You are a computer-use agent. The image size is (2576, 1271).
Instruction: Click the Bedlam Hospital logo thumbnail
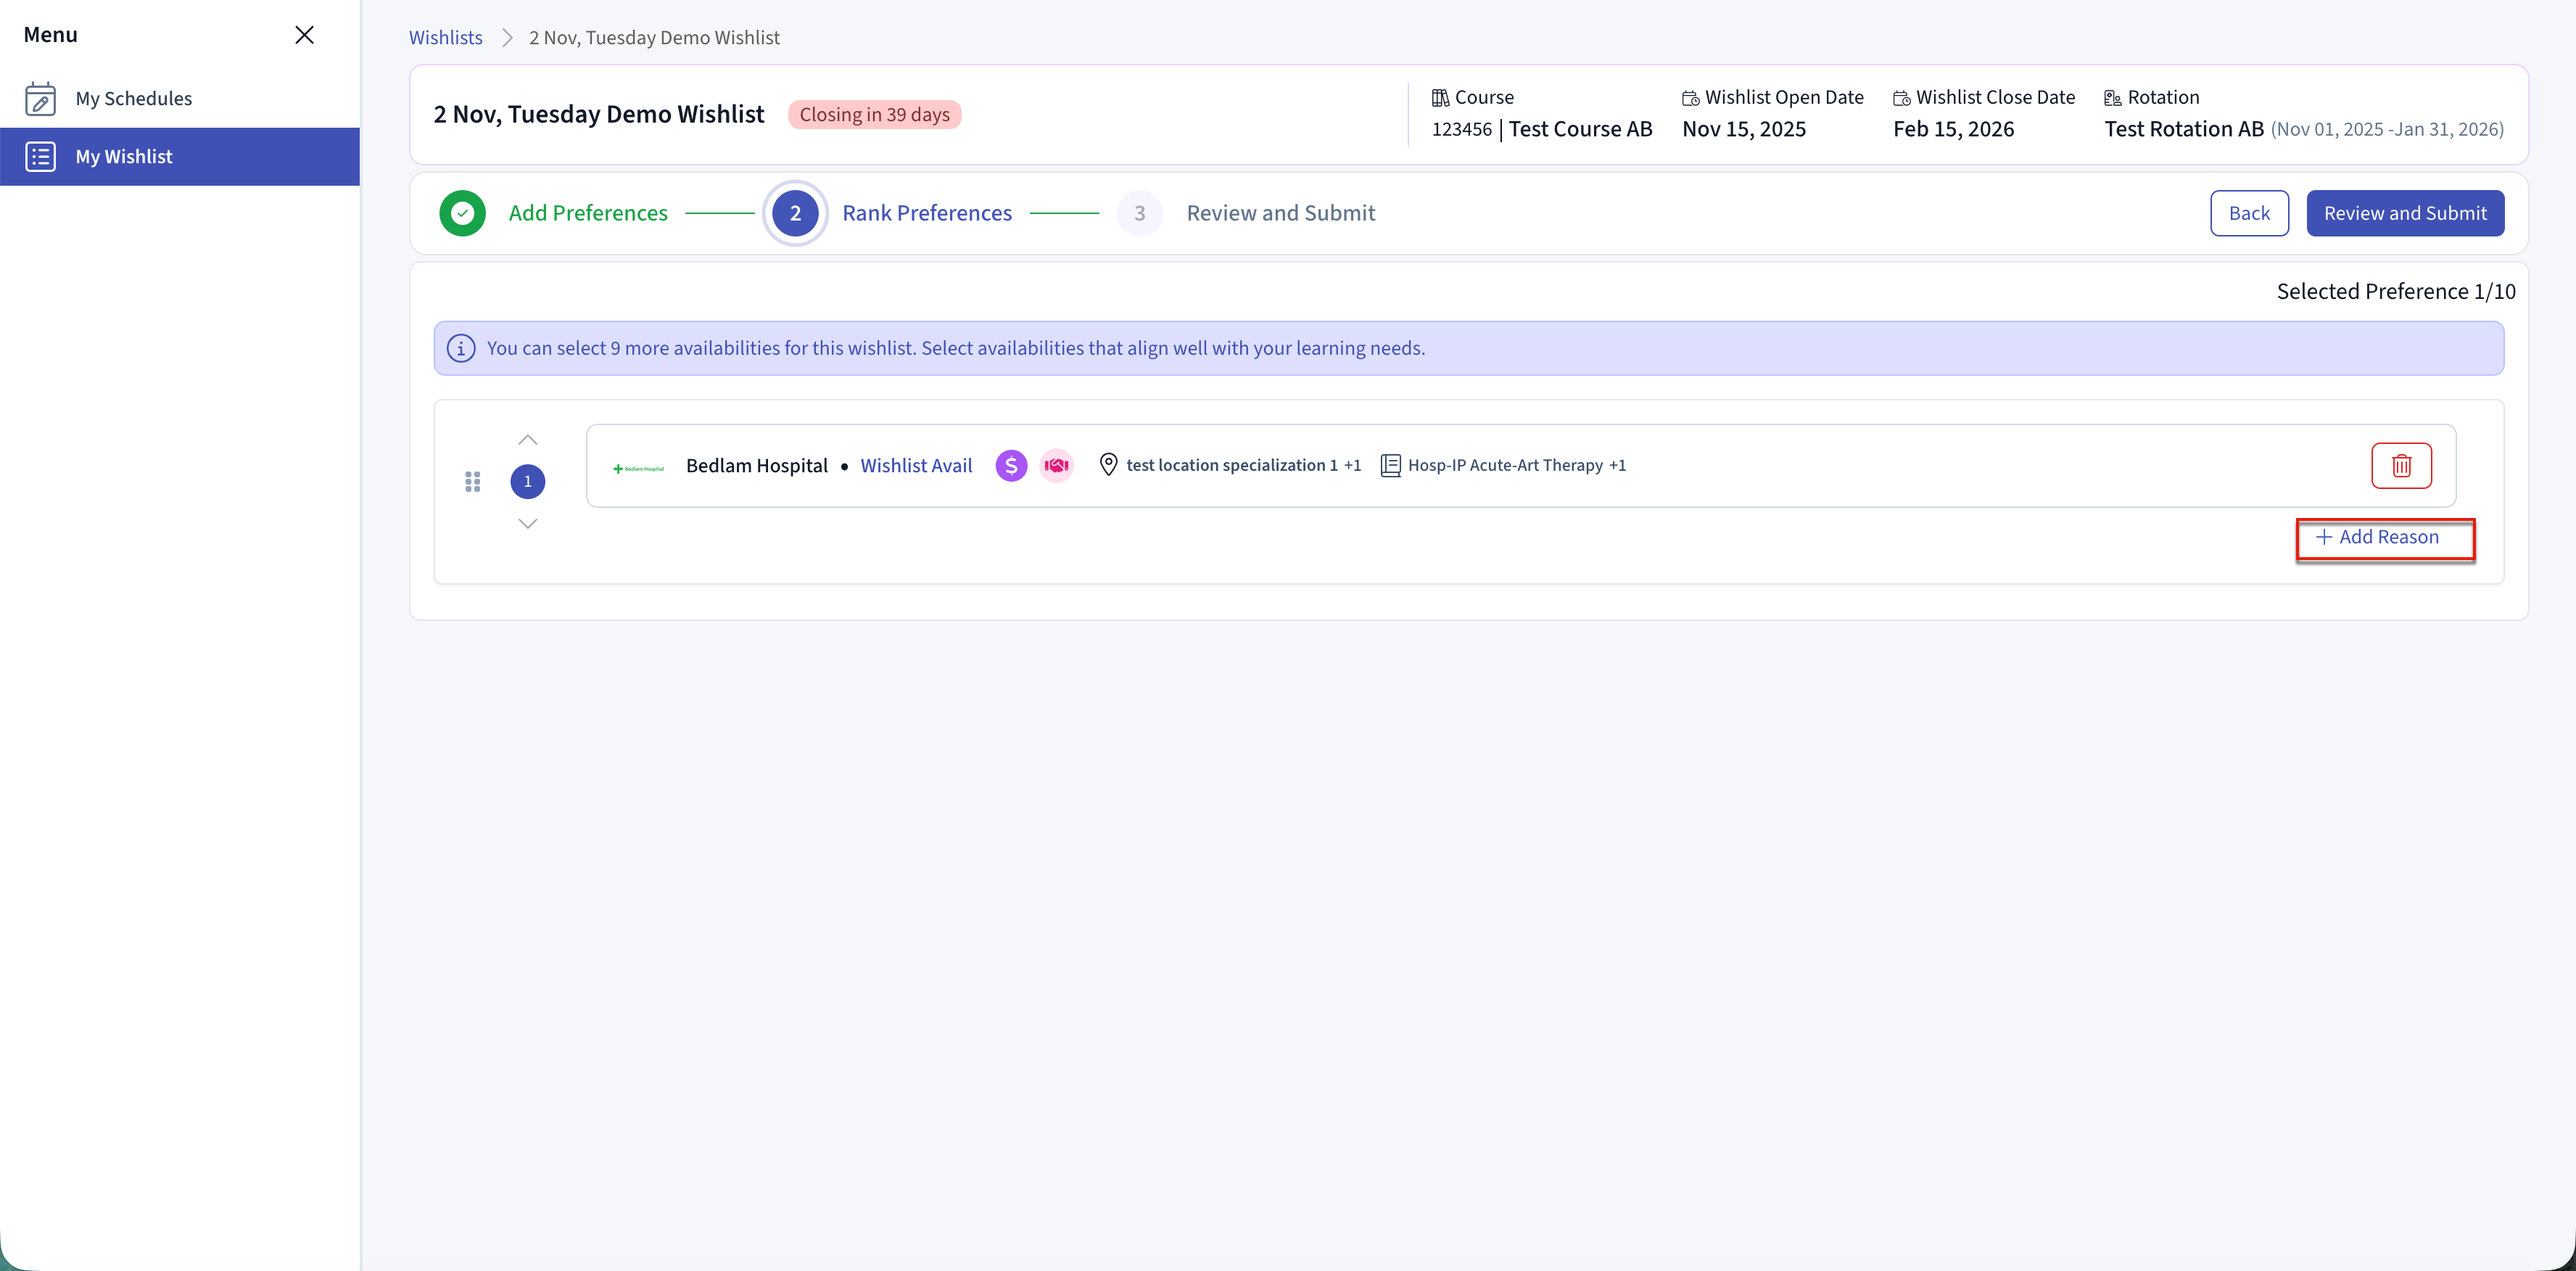point(638,467)
